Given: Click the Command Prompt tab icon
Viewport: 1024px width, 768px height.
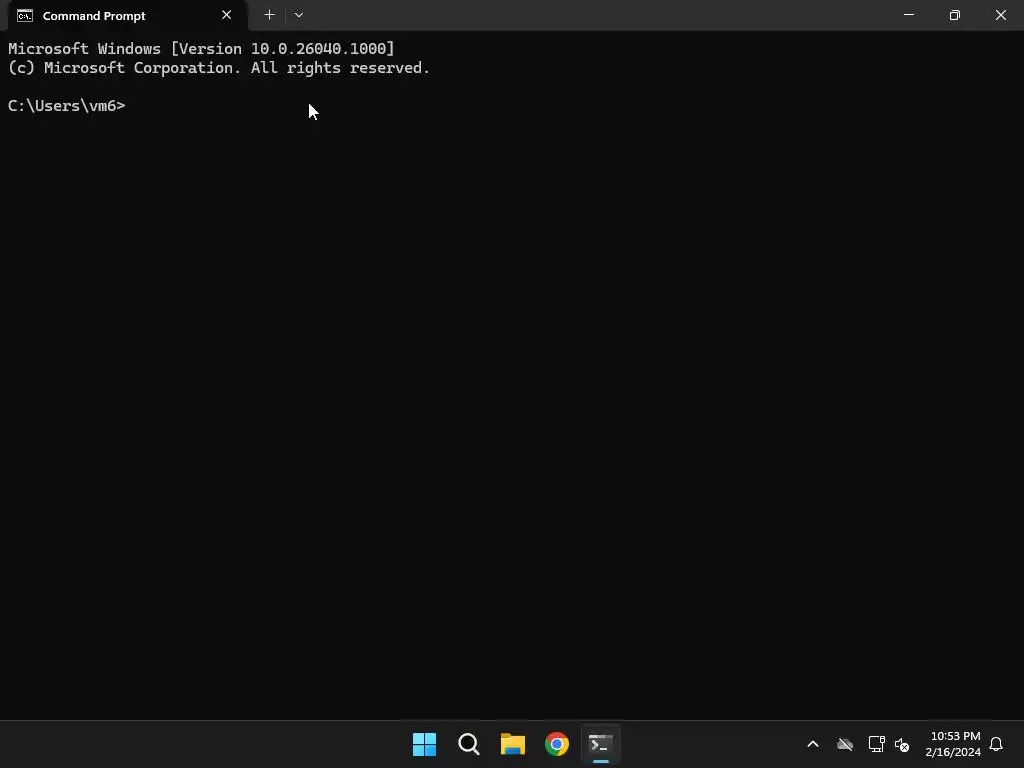Looking at the screenshot, I should [x=25, y=16].
